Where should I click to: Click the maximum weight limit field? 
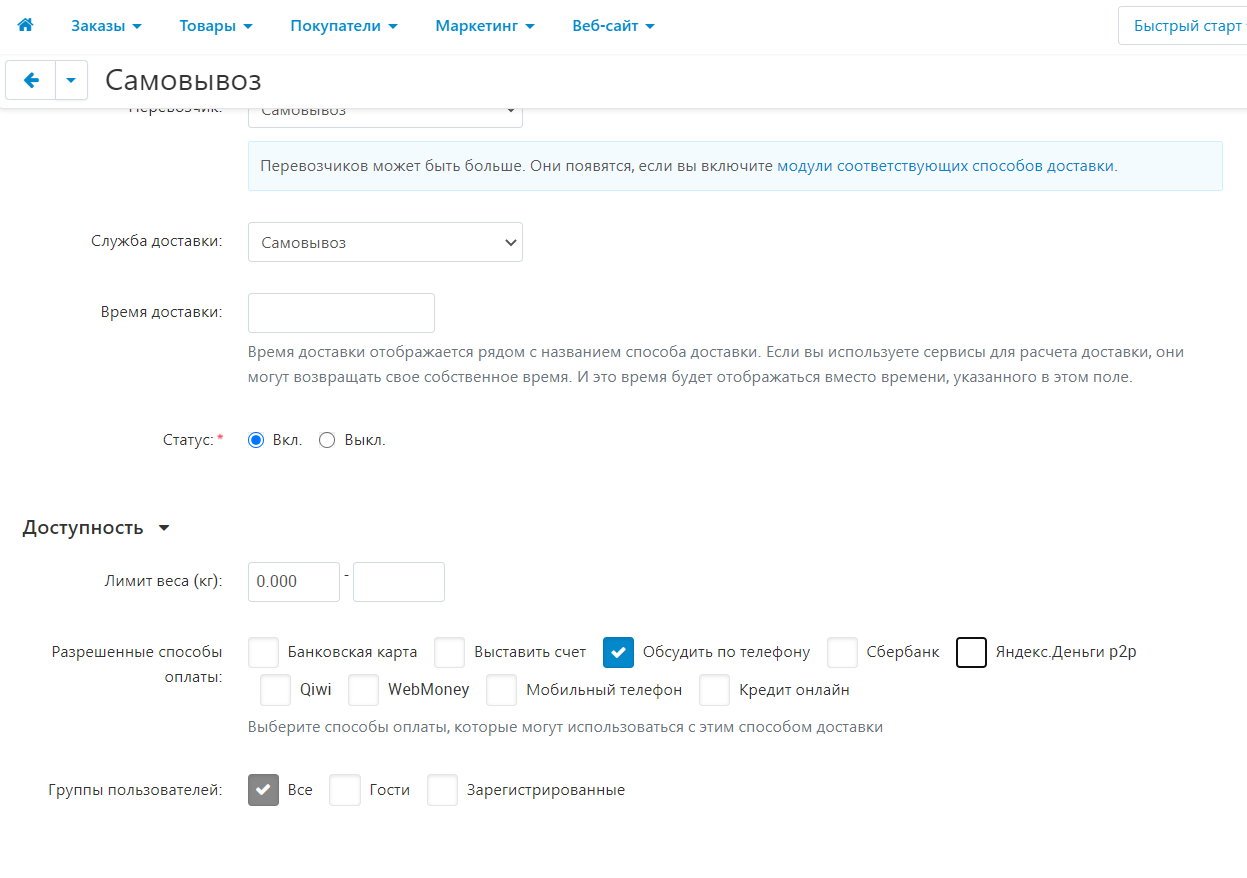(398, 582)
